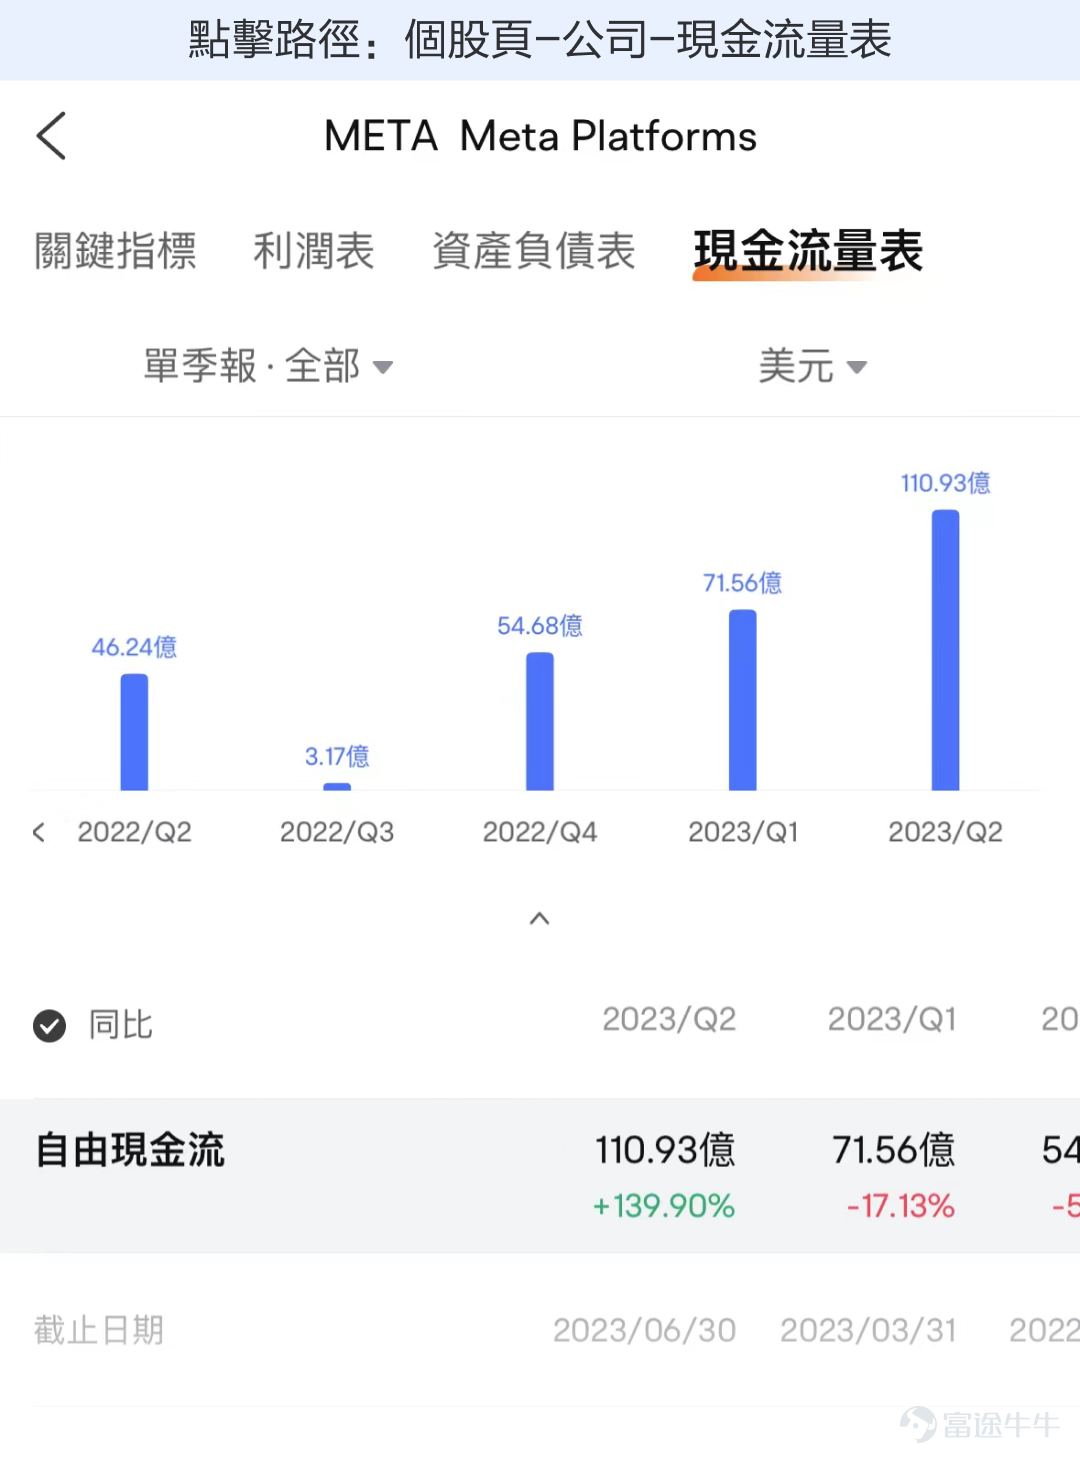Screen dimensions: 1080x1461
Task: Click the META Meta Platforms title
Action: click(x=540, y=136)
